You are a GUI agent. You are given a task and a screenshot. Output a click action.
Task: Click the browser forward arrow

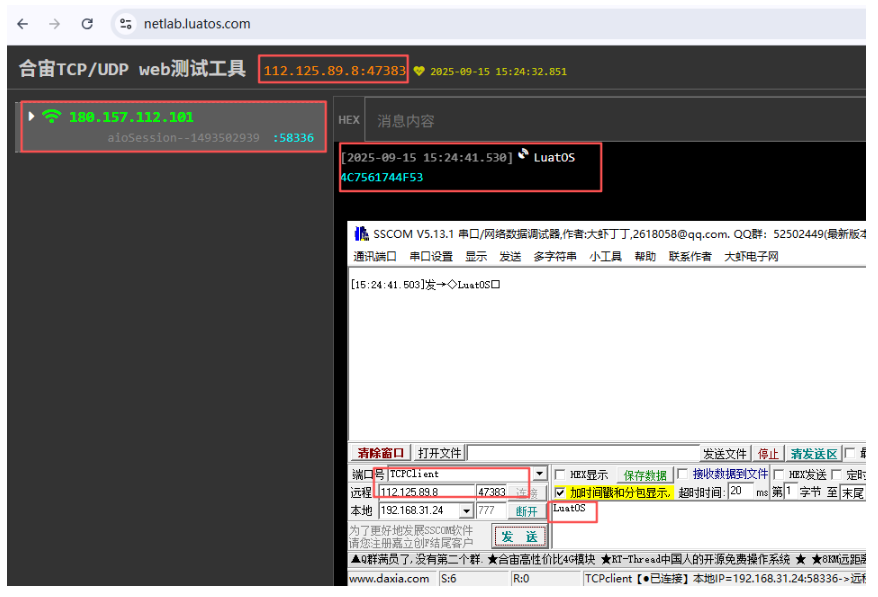(54, 24)
